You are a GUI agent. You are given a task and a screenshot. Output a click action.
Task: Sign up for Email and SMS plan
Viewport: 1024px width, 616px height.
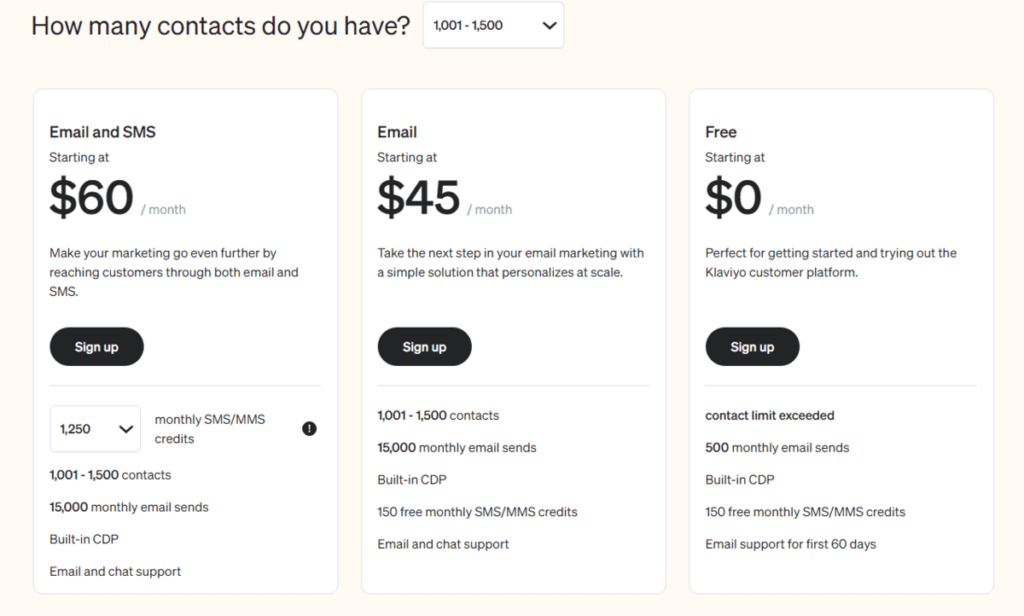pos(97,347)
